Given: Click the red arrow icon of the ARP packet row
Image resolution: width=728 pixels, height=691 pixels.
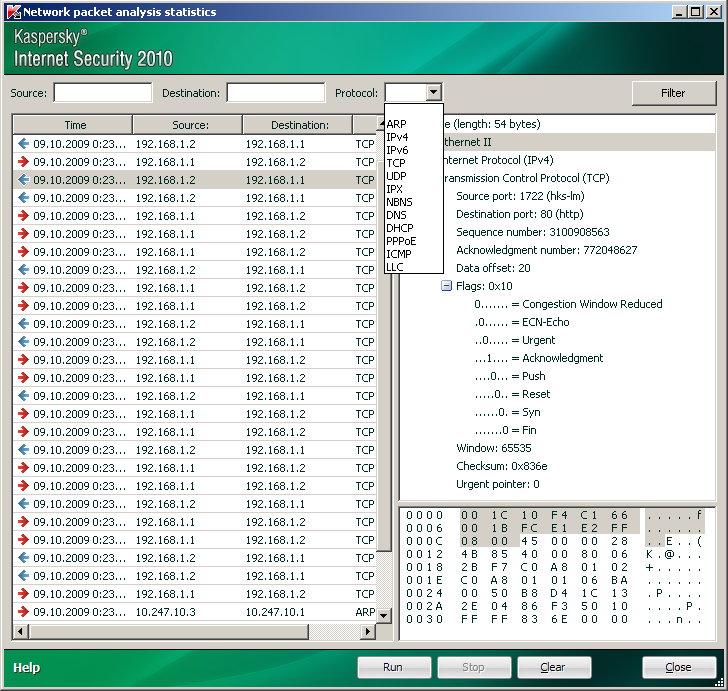Looking at the screenshot, I should coord(23,612).
